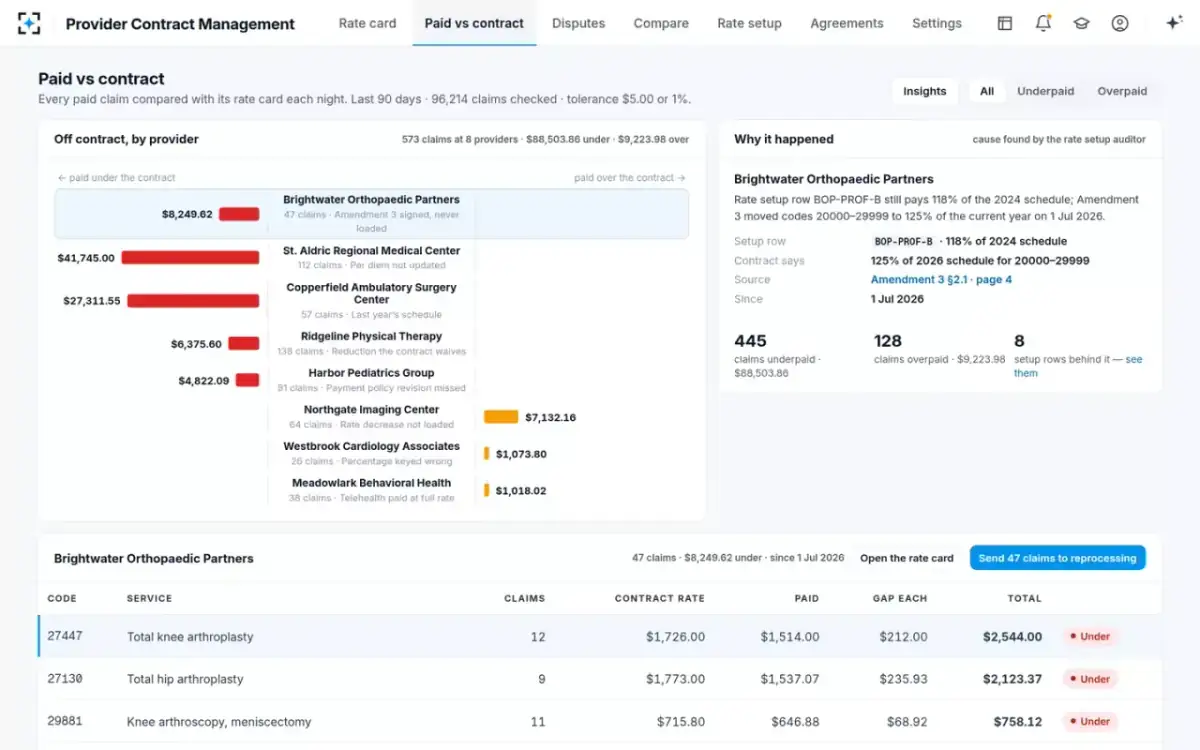The width and height of the screenshot is (1200, 750).
Task: Open the graduation cap learning icon
Action: click(1081, 23)
